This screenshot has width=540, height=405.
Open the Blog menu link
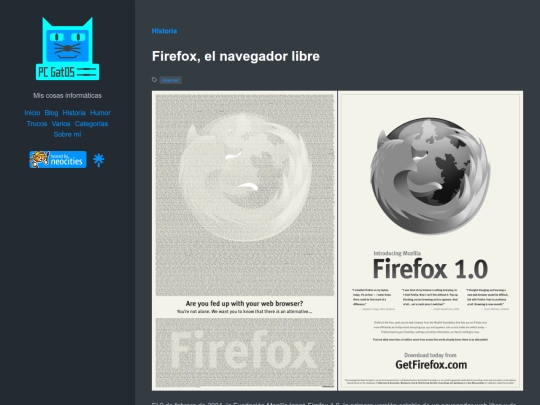[51, 113]
